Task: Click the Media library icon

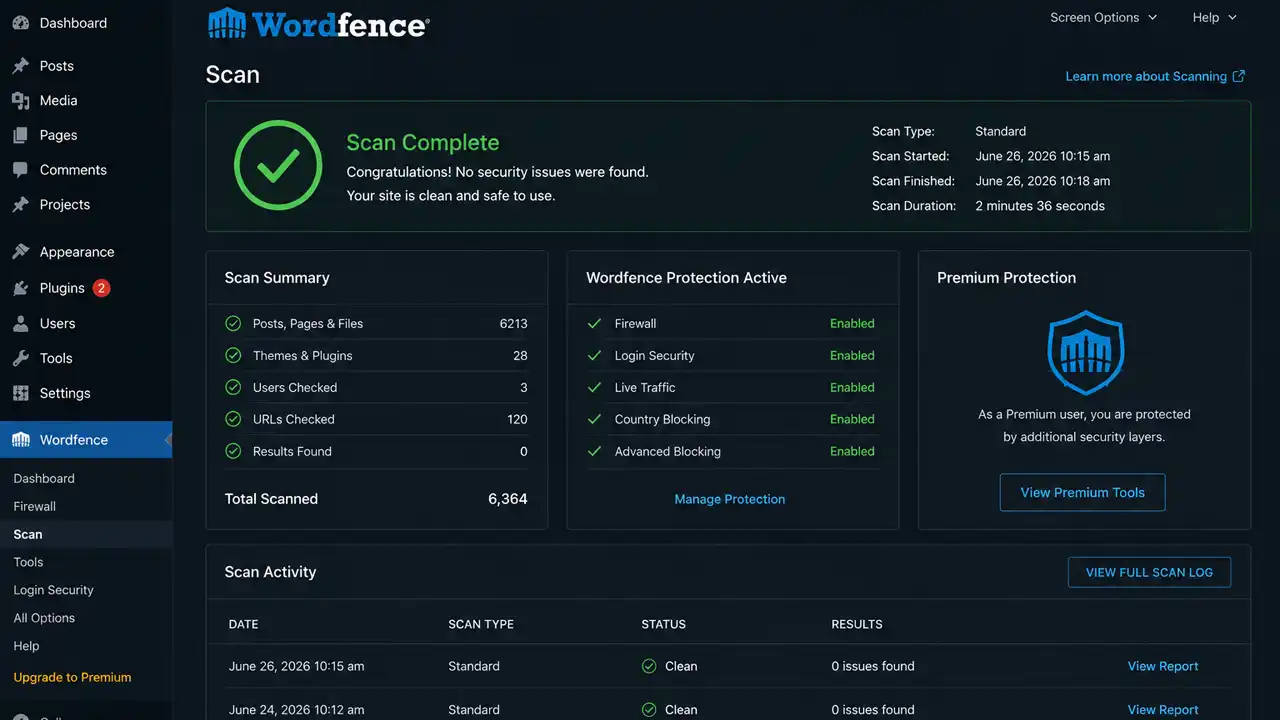Action: (20, 100)
